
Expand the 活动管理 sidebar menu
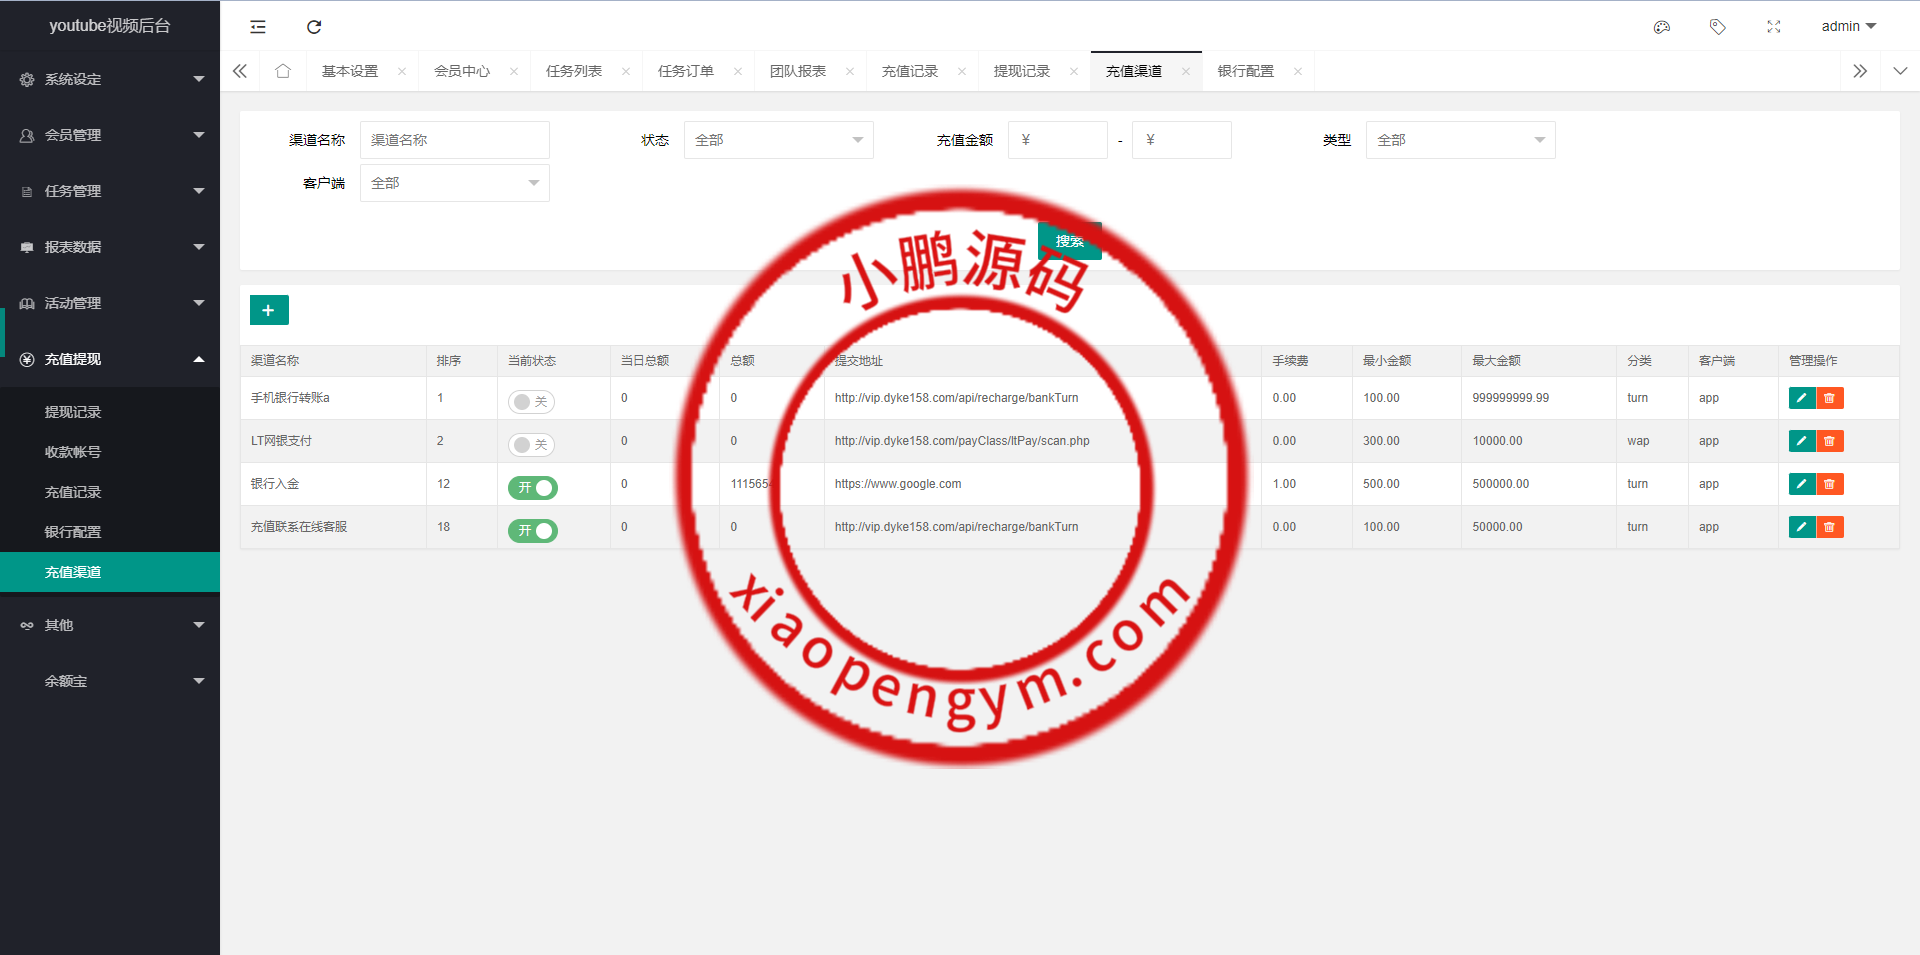pyautogui.click(x=110, y=303)
